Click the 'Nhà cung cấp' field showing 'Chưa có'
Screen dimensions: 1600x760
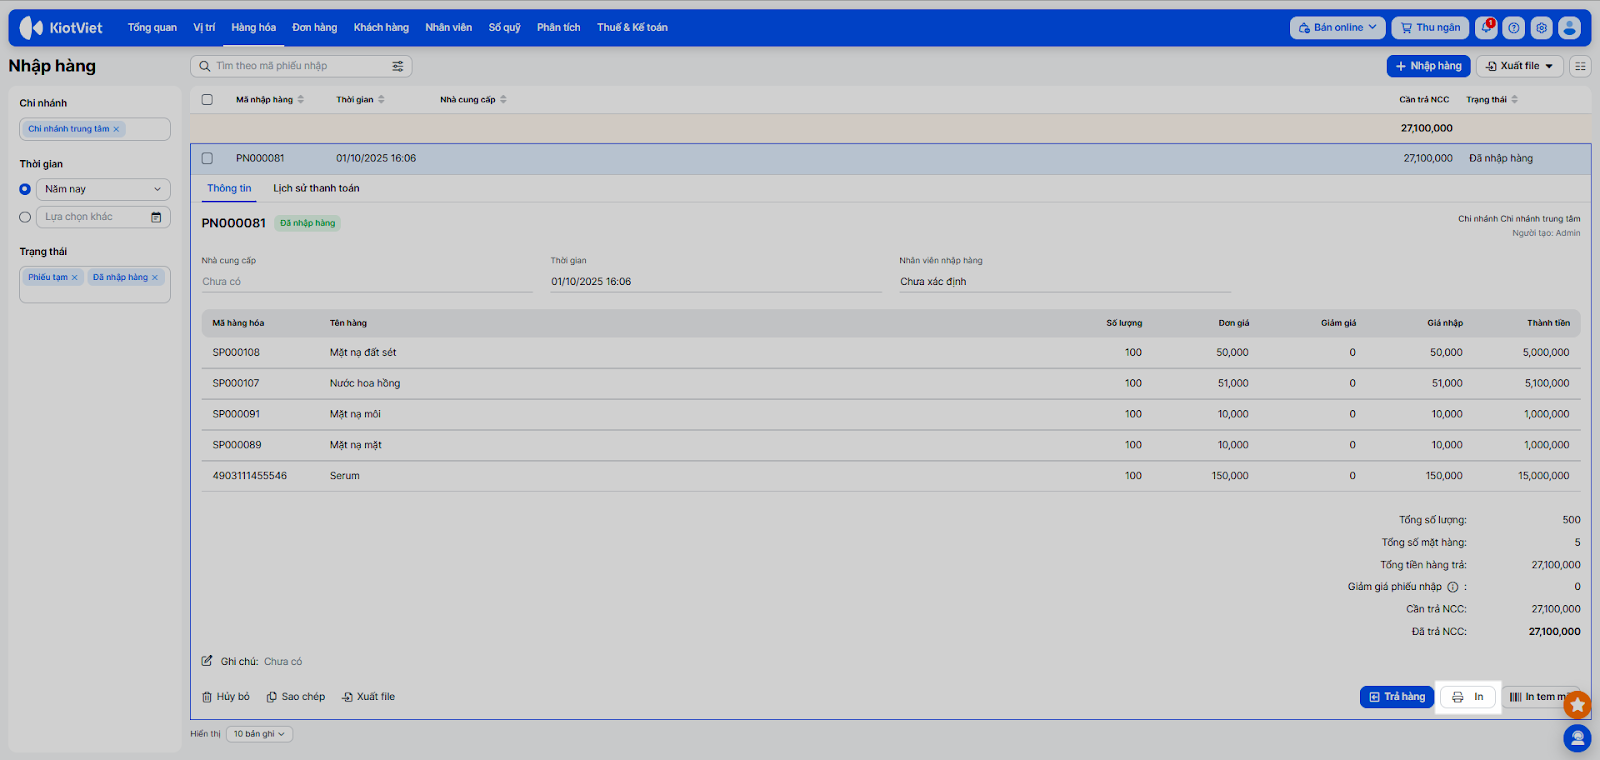(367, 282)
